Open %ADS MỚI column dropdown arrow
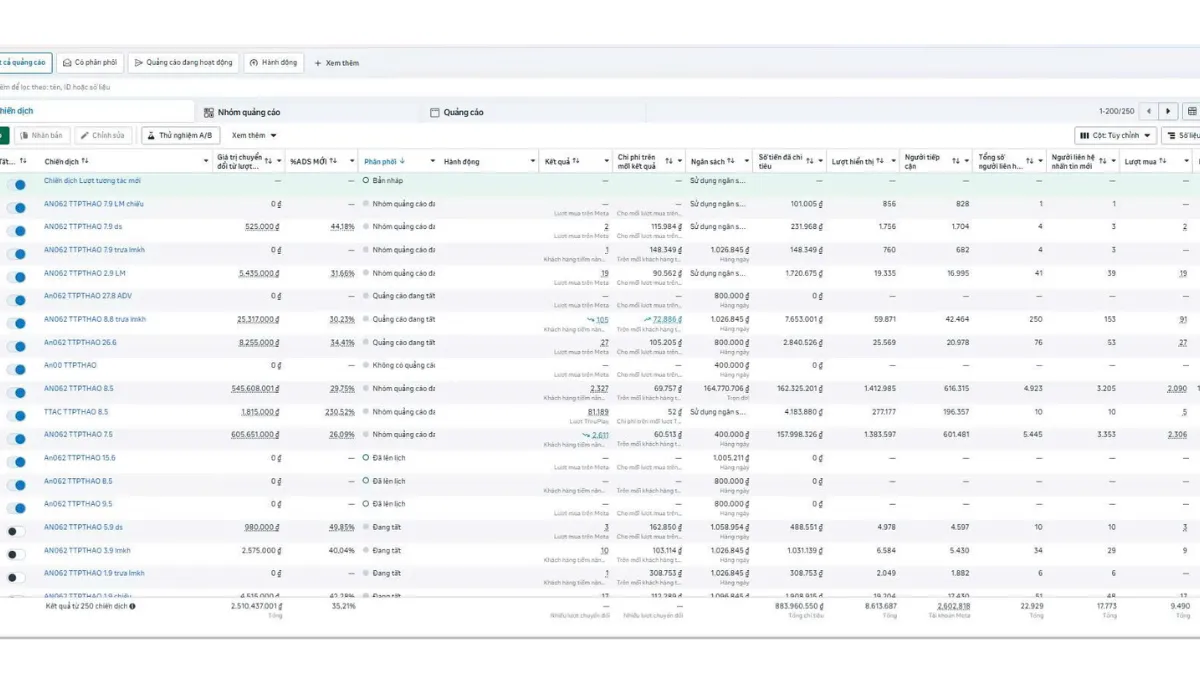Image resolution: width=1200 pixels, height=675 pixels. point(352,161)
